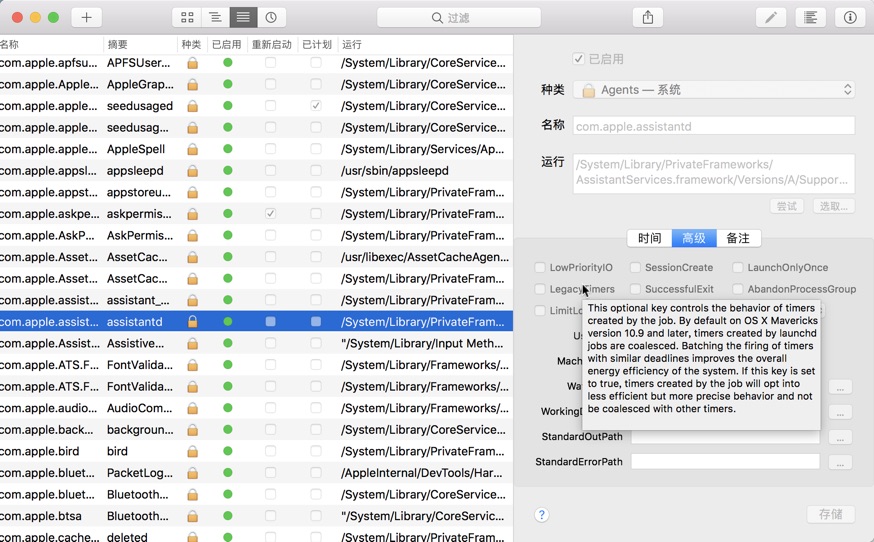Image resolution: width=874 pixels, height=542 pixels.
Task: Toggle scheduled checkbox in first seedusaged row
Action: [x=315, y=105]
